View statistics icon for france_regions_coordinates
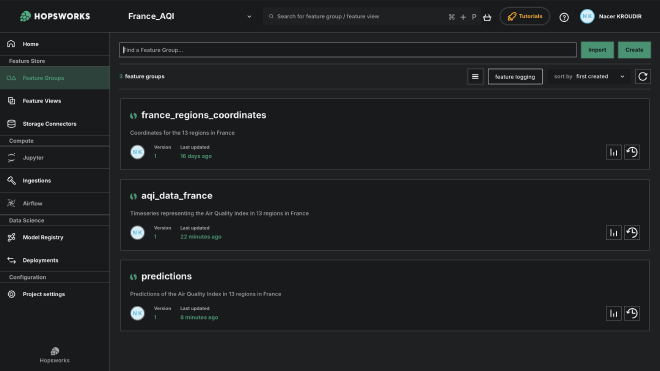Viewport: 660px width, 371px height. [614, 152]
